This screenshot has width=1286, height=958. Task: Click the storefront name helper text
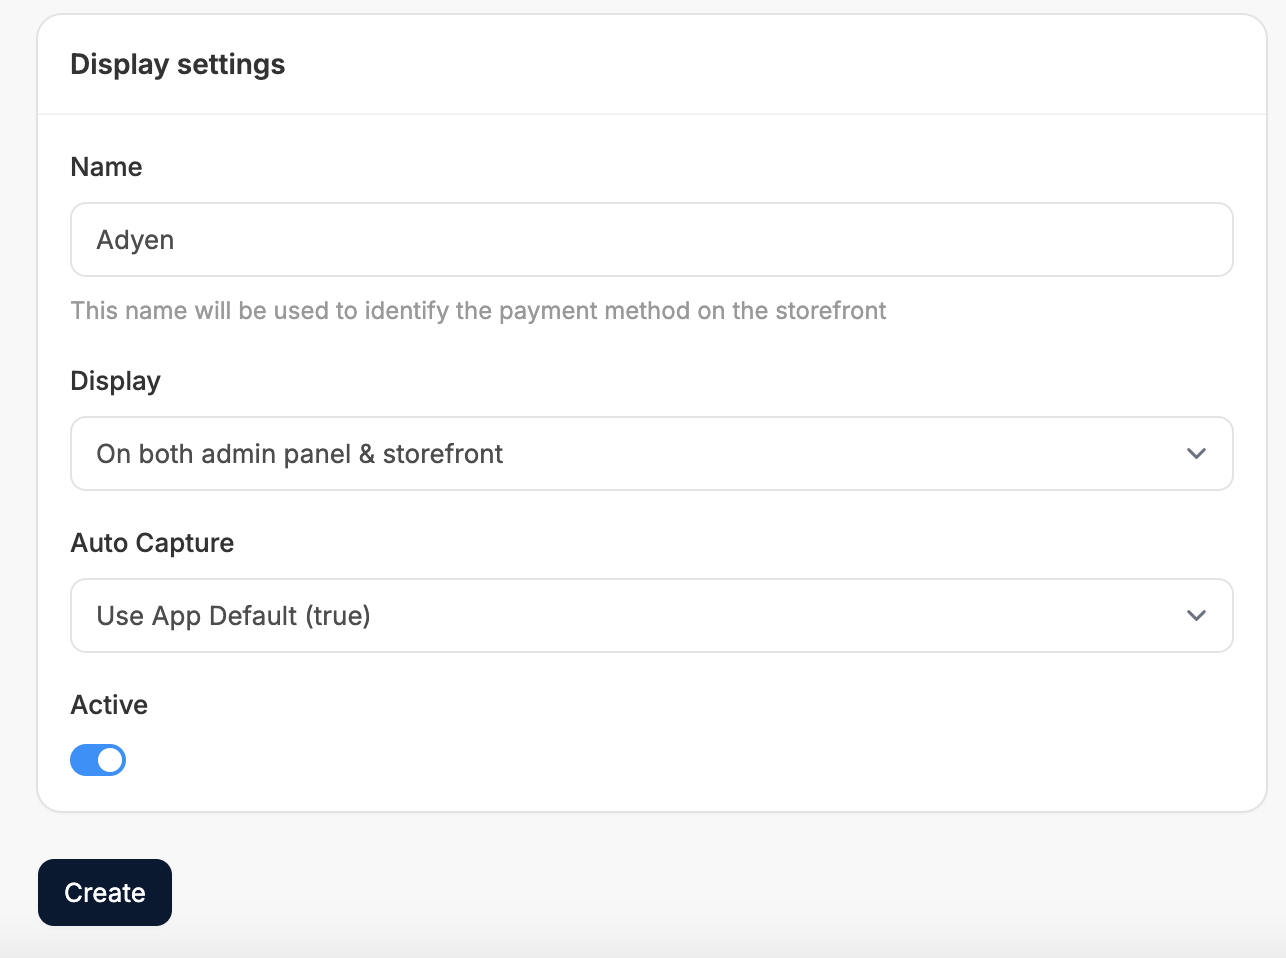pos(478,311)
